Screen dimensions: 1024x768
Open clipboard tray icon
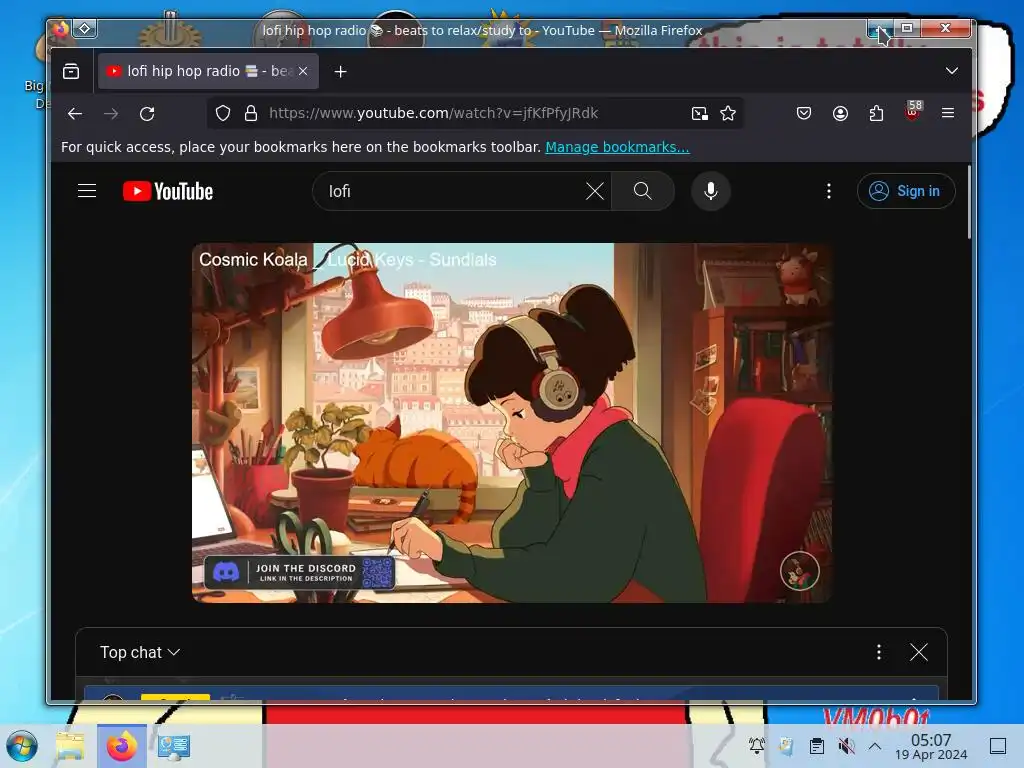pos(816,746)
